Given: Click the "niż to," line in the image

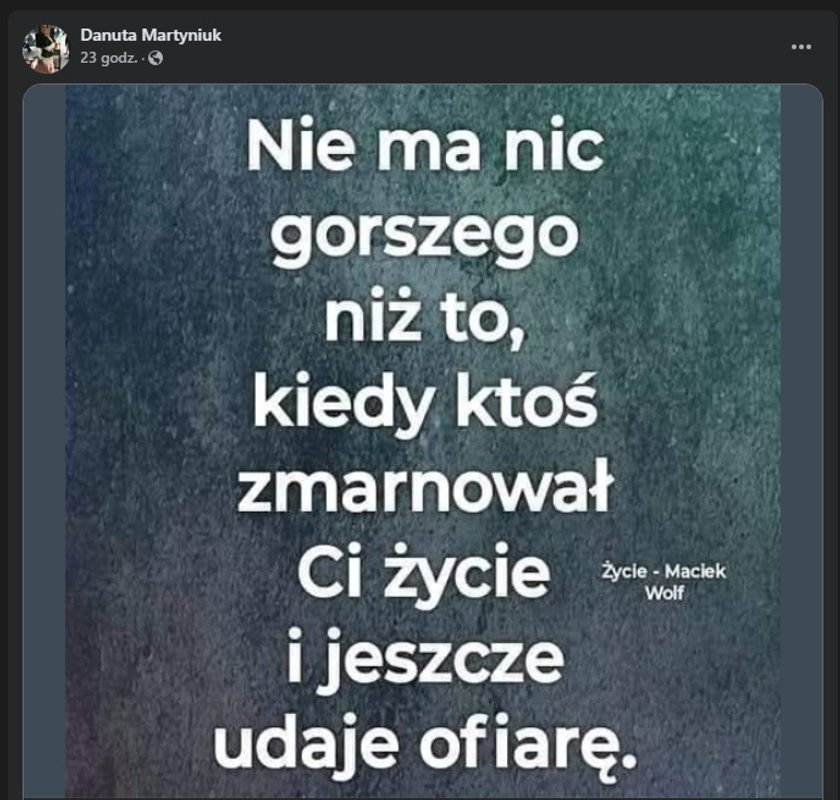Looking at the screenshot, I should pos(426,318).
